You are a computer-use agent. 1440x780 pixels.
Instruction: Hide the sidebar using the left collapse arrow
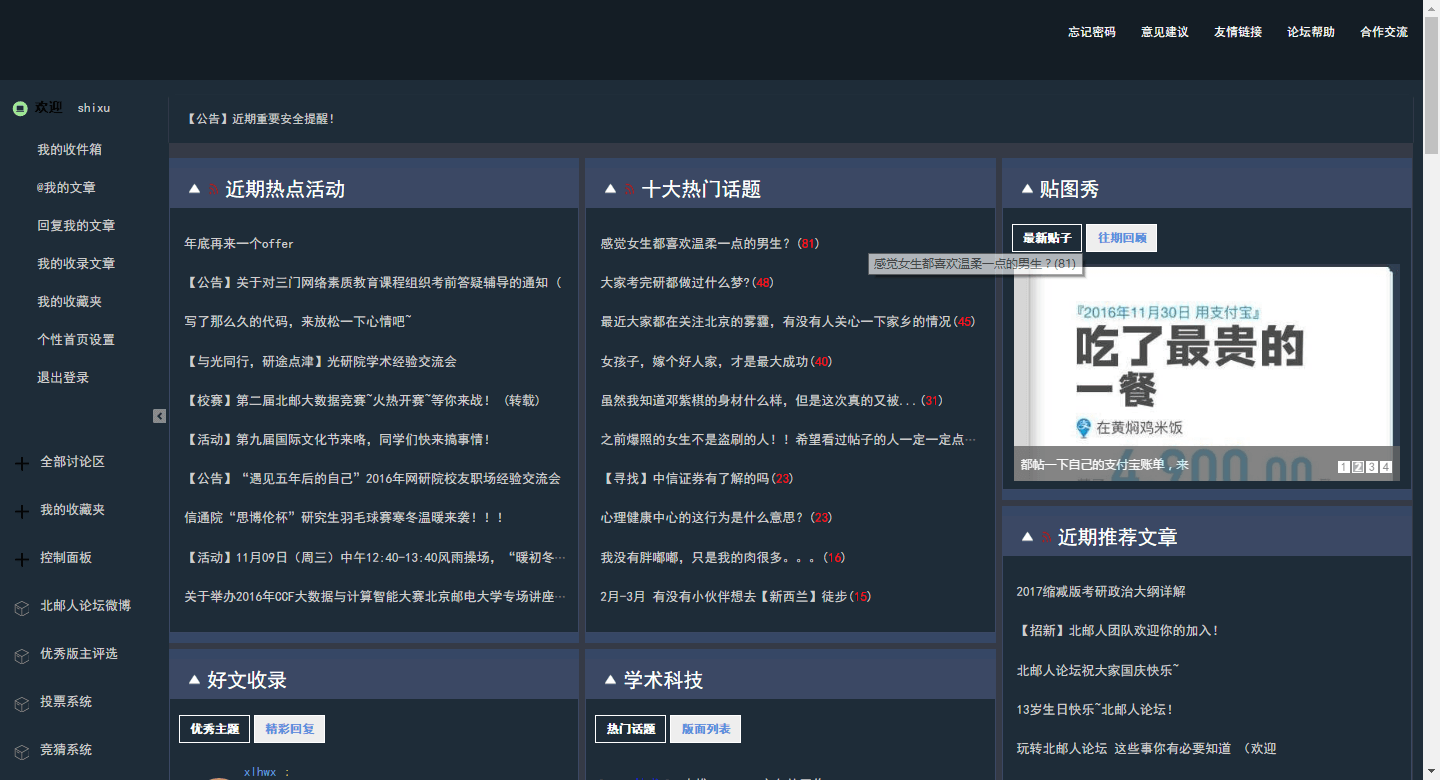click(159, 416)
